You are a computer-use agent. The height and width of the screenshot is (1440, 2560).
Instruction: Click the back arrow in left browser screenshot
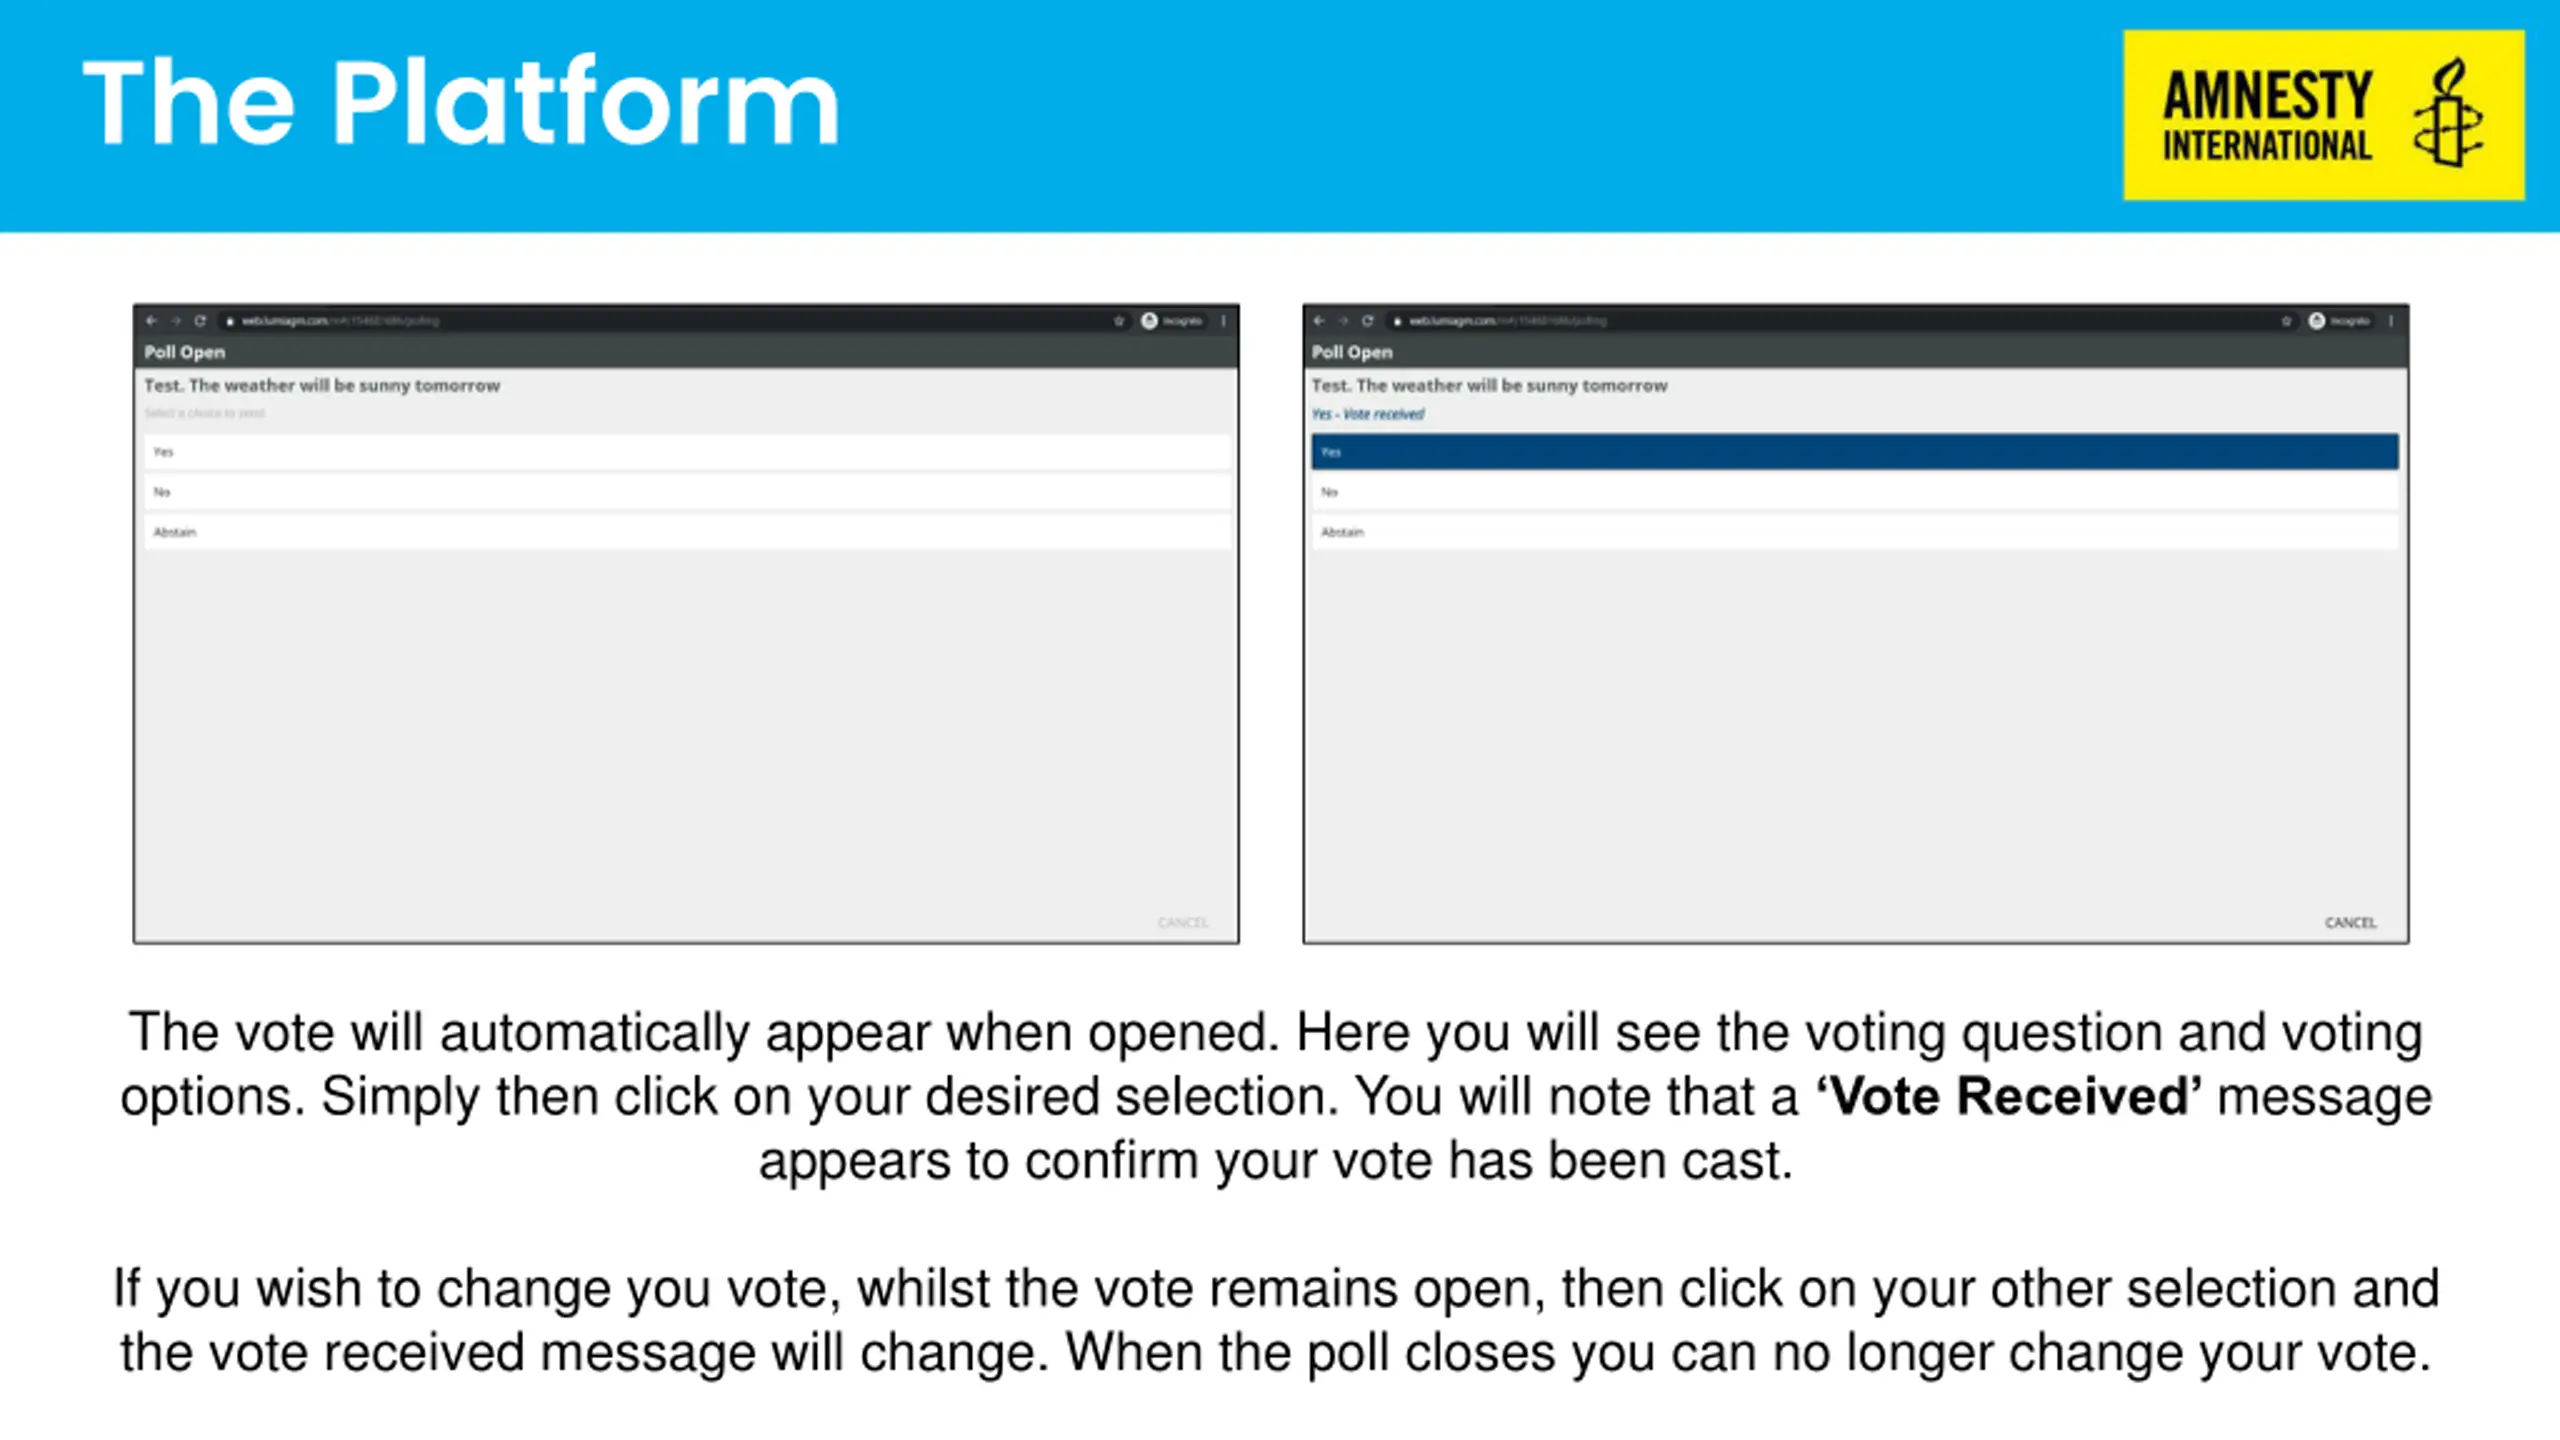point(151,321)
